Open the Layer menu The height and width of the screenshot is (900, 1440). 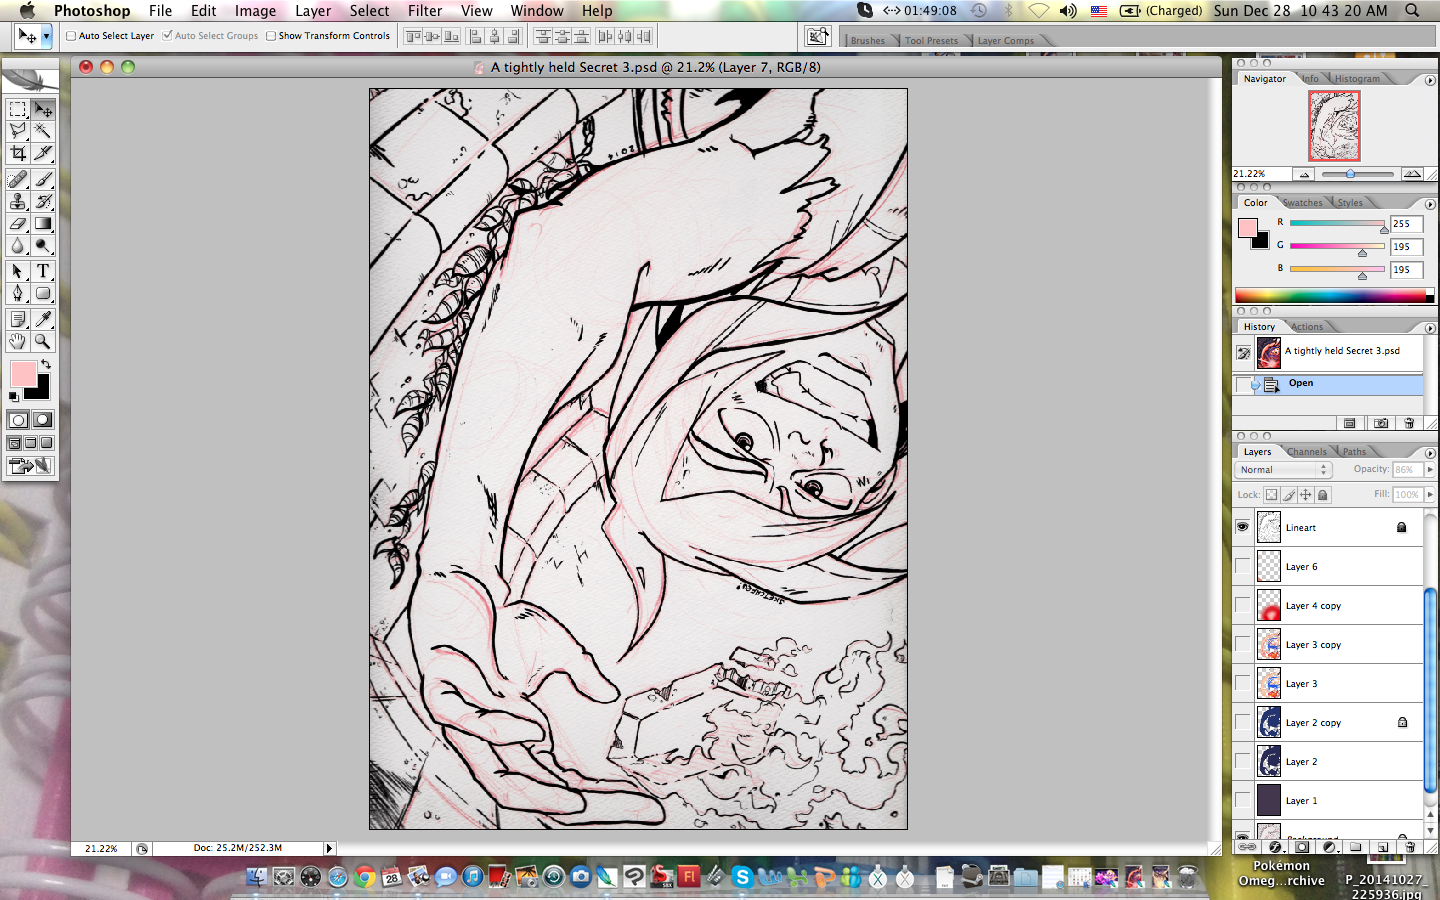coord(313,10)
